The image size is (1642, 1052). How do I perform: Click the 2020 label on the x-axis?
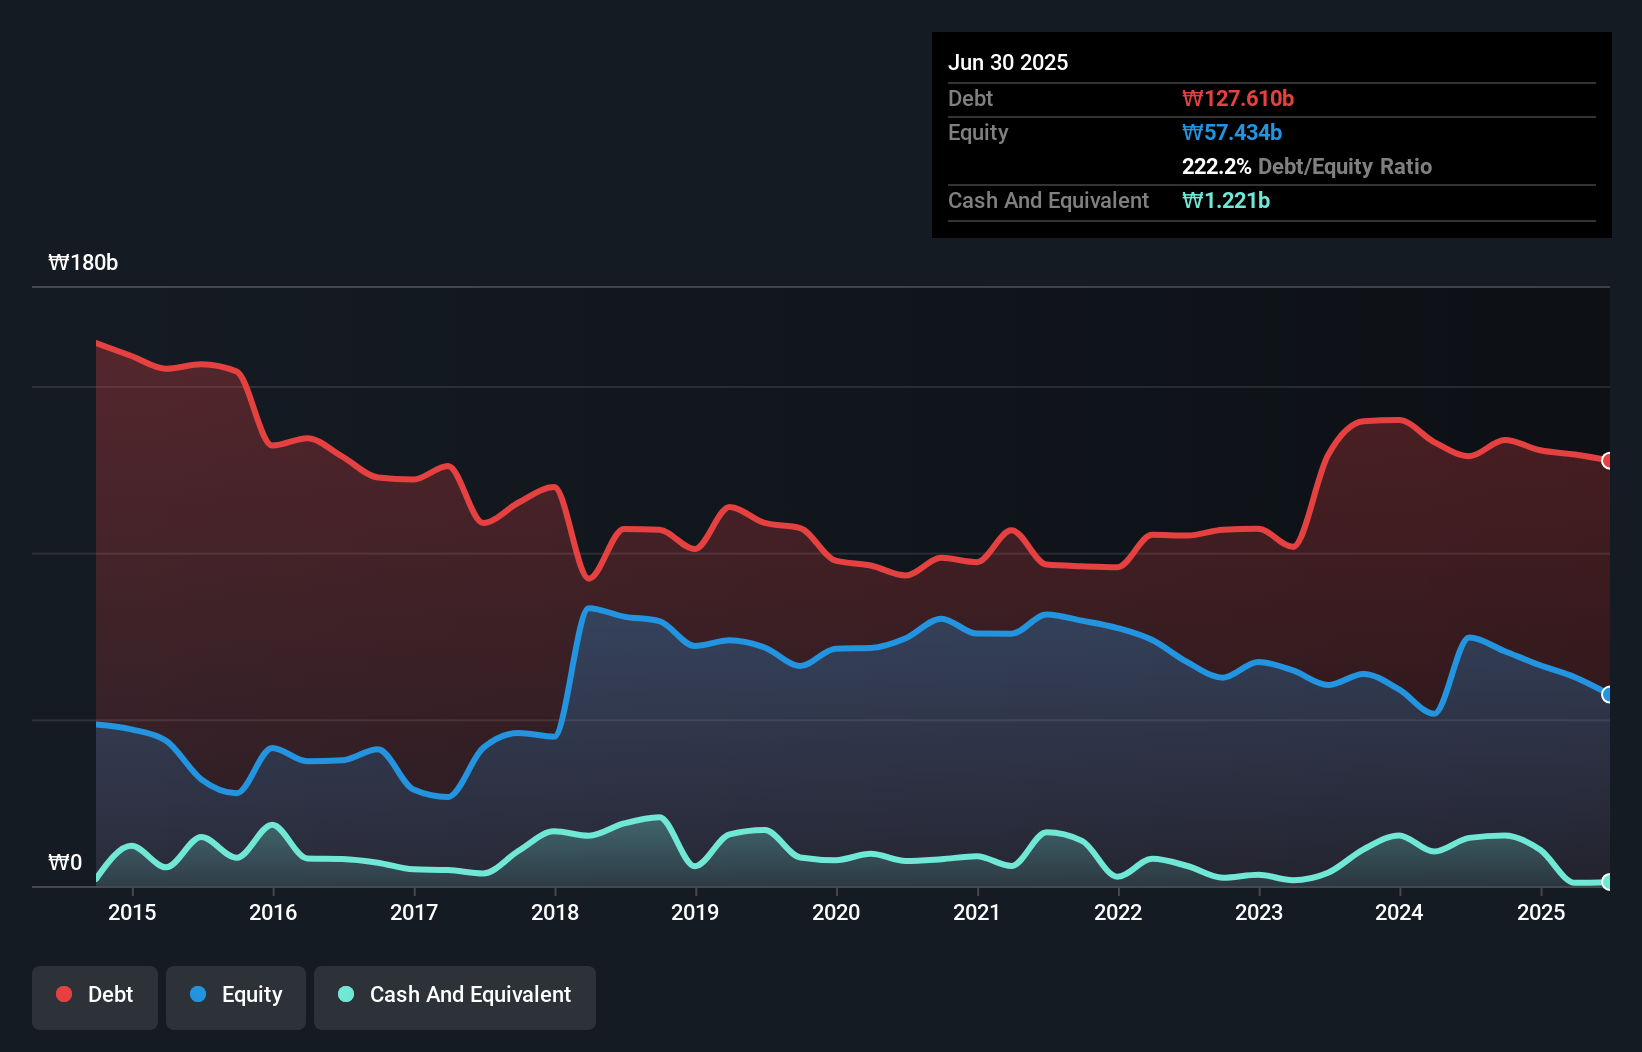pos(836,912)
